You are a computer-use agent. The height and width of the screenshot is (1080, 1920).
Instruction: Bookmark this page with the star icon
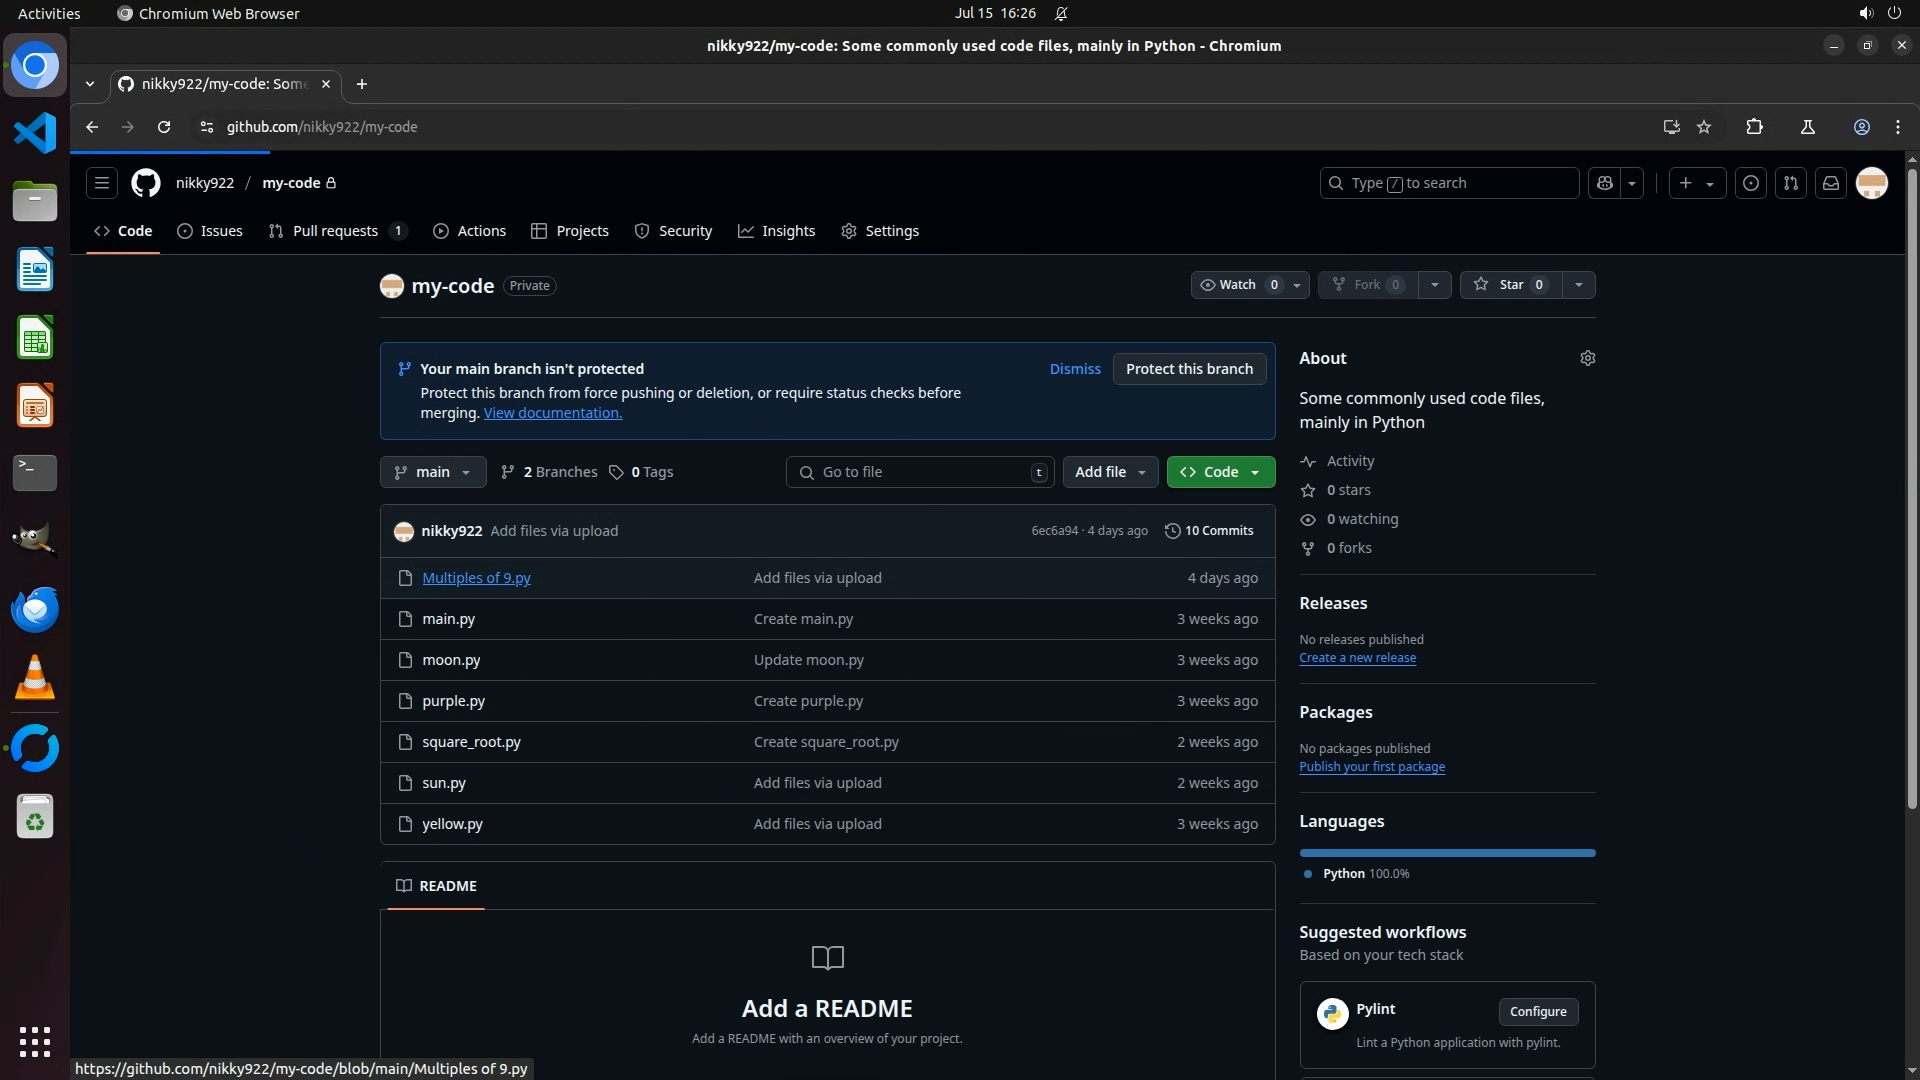coord(1704,127)
